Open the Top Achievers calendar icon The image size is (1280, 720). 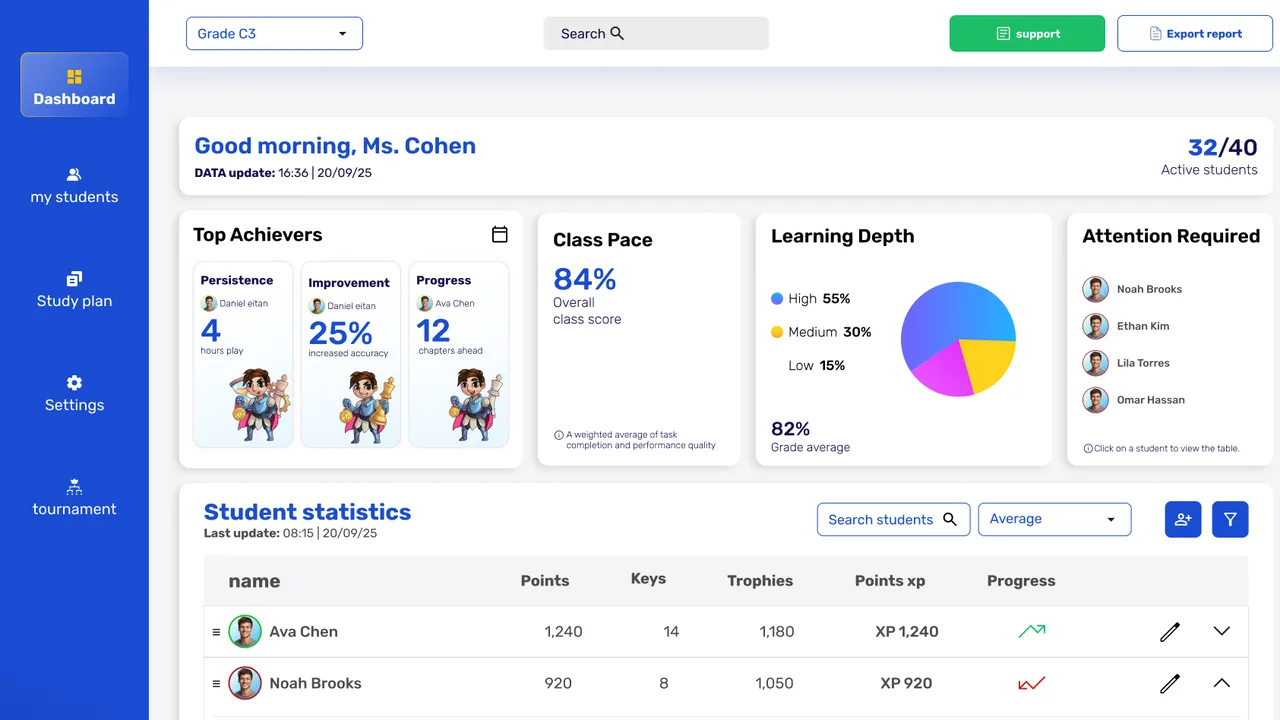click(x=500, y=234)
